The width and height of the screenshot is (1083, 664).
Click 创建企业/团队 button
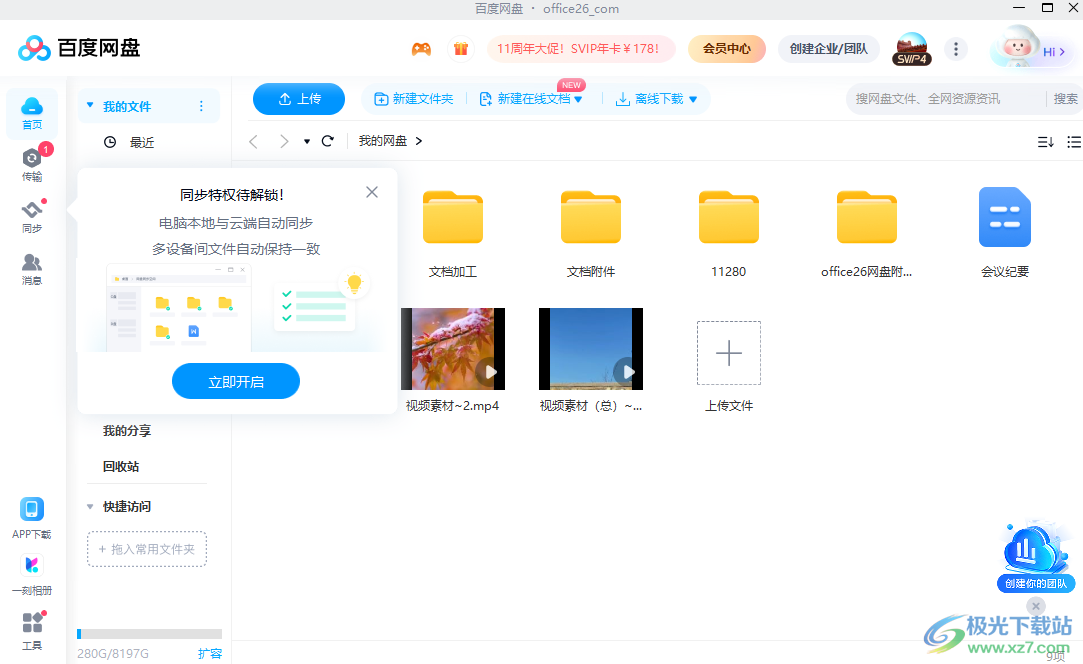[828, 49]
